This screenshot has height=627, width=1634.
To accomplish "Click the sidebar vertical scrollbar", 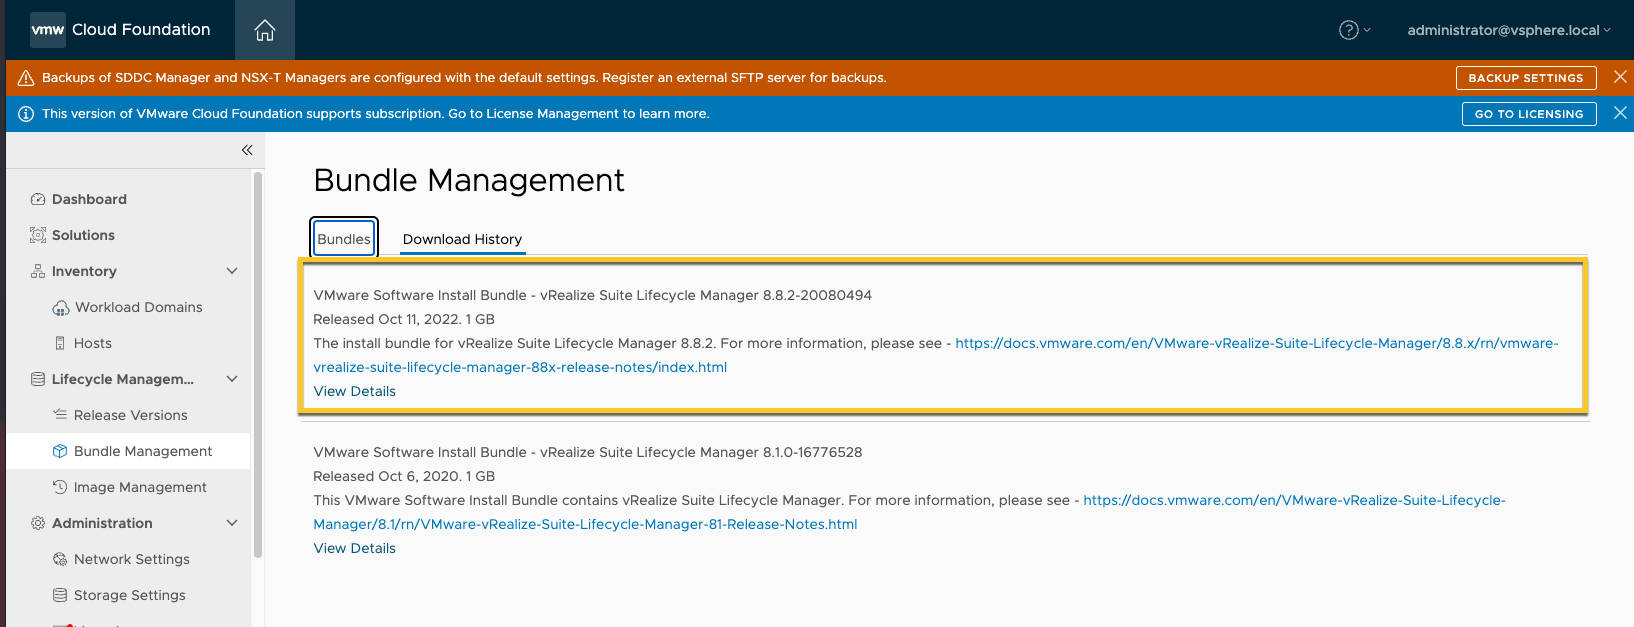I will point(258,365).
